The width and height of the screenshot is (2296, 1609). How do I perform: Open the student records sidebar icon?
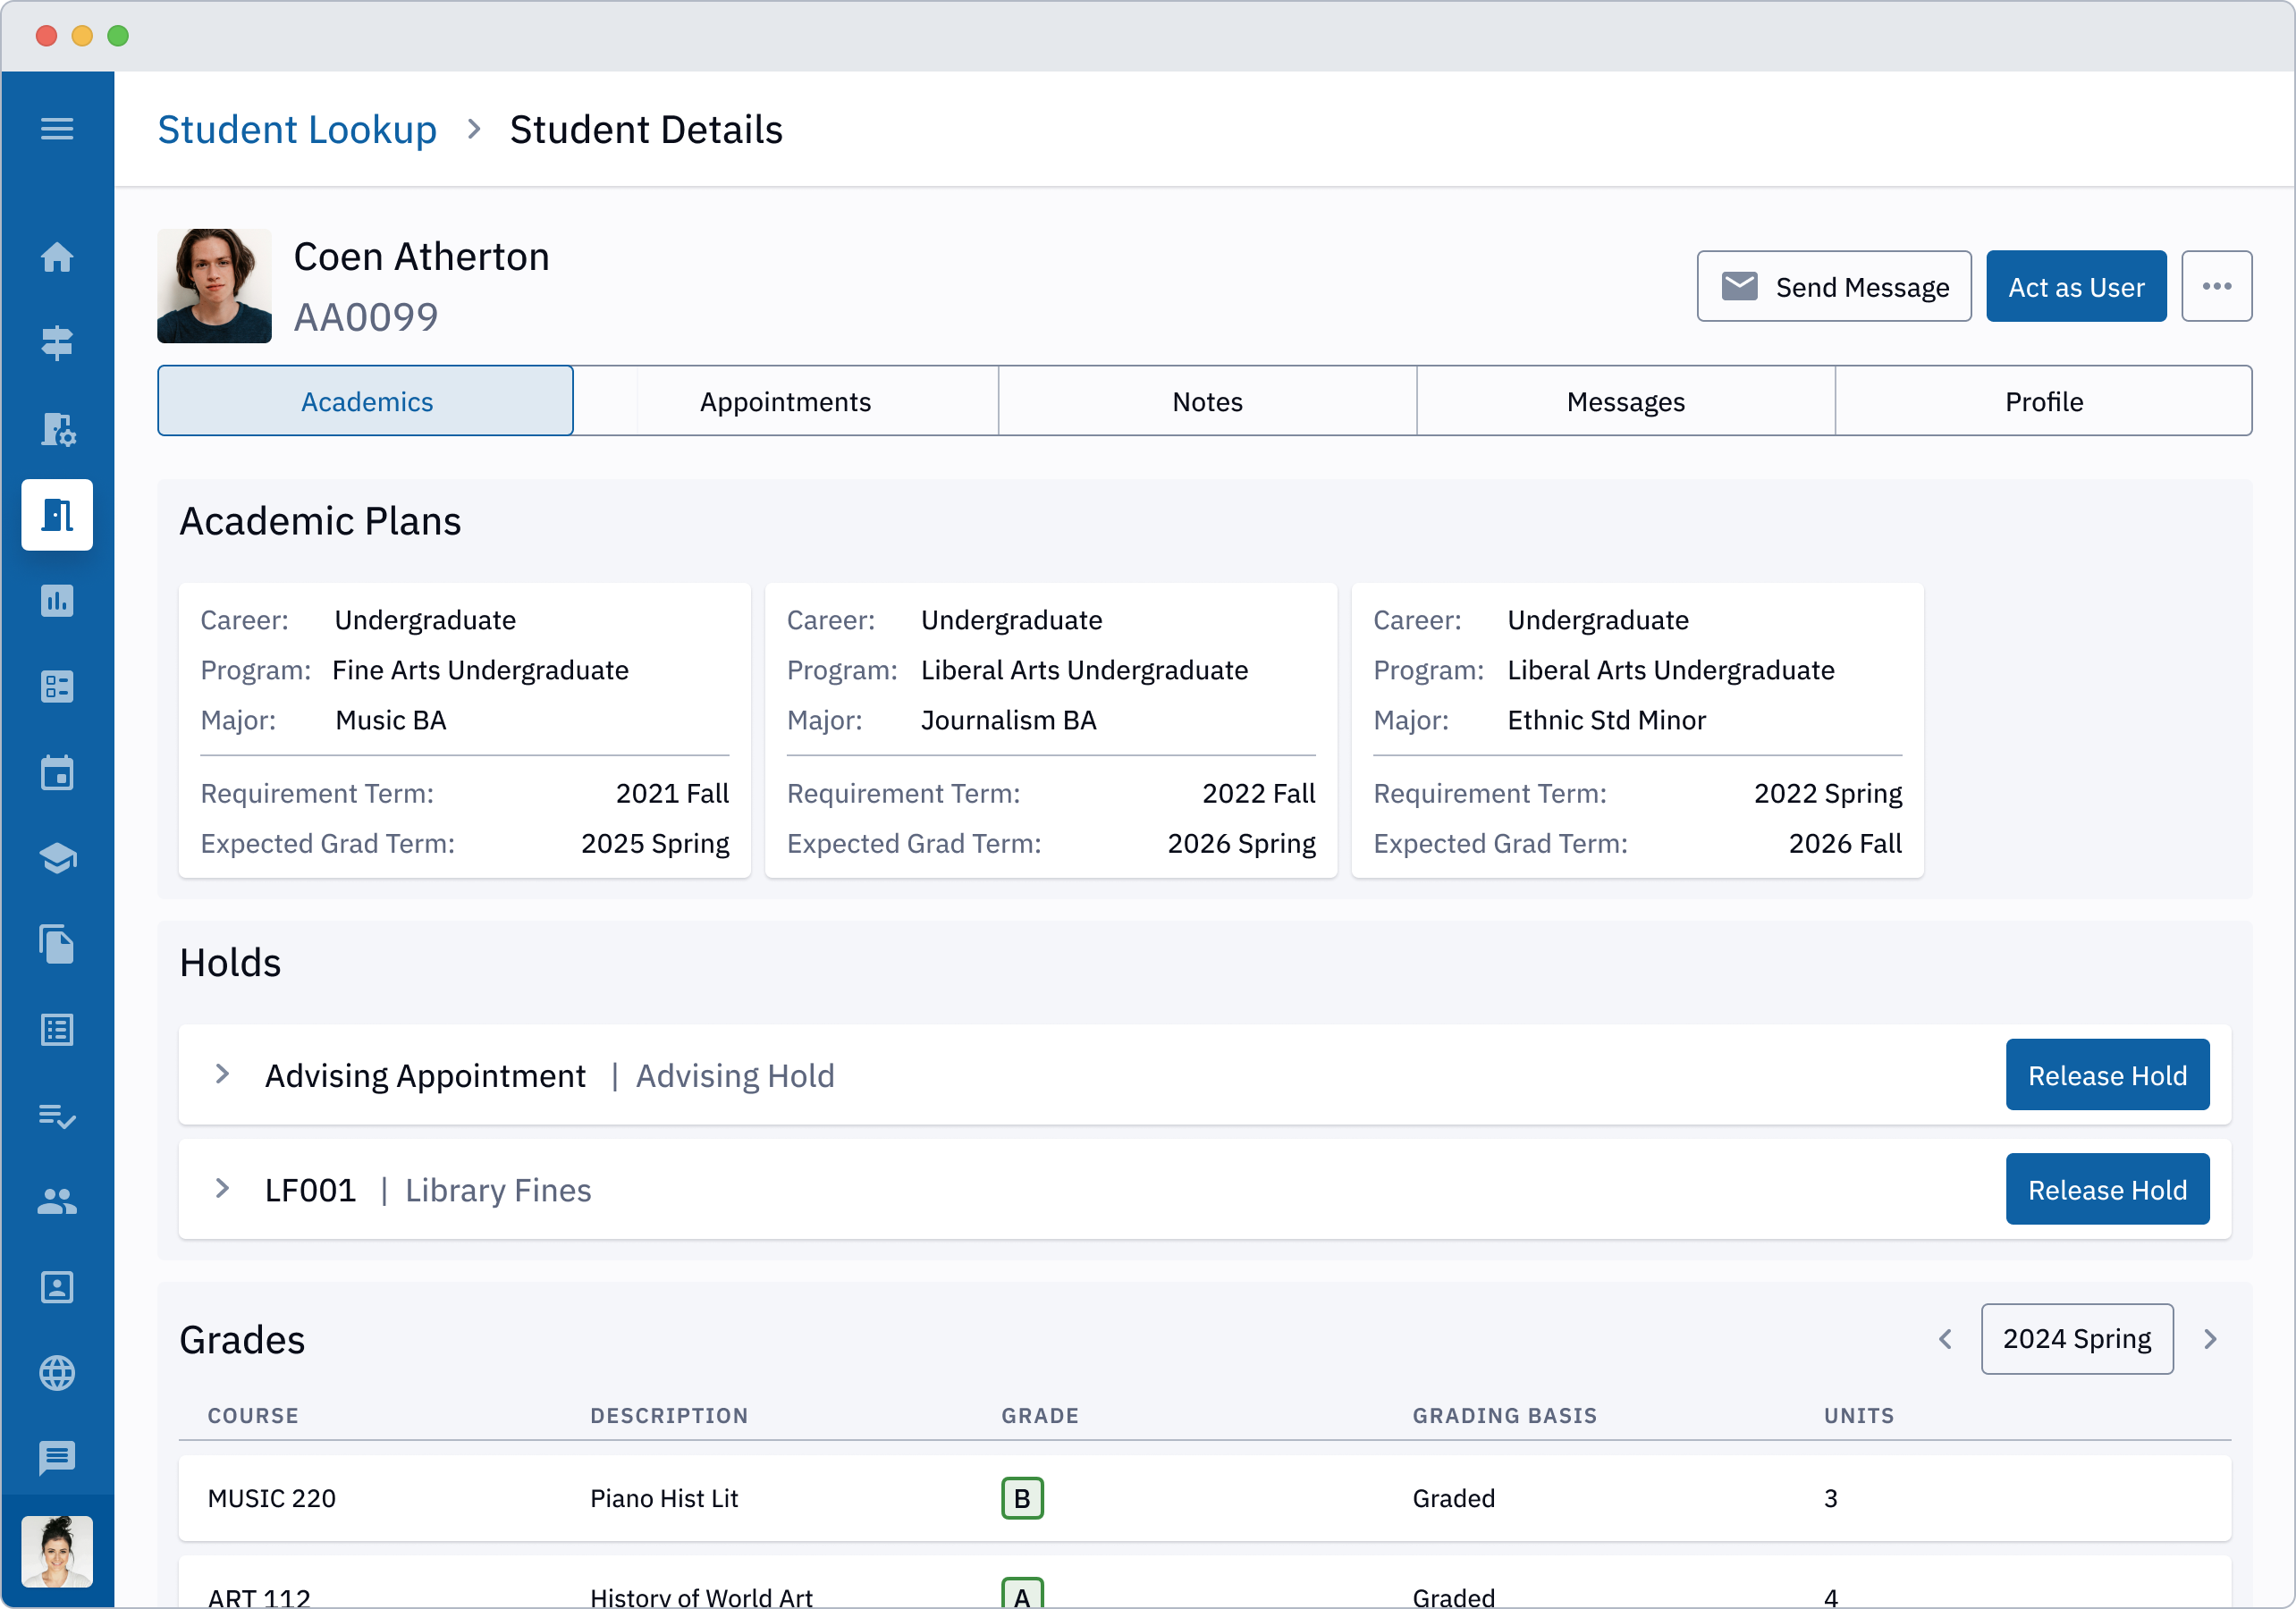tap(59, 513)
